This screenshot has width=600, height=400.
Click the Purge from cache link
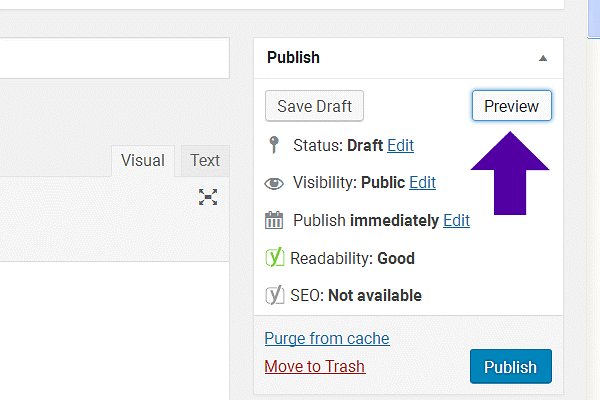pyautogui.click(x=327, y=338)
